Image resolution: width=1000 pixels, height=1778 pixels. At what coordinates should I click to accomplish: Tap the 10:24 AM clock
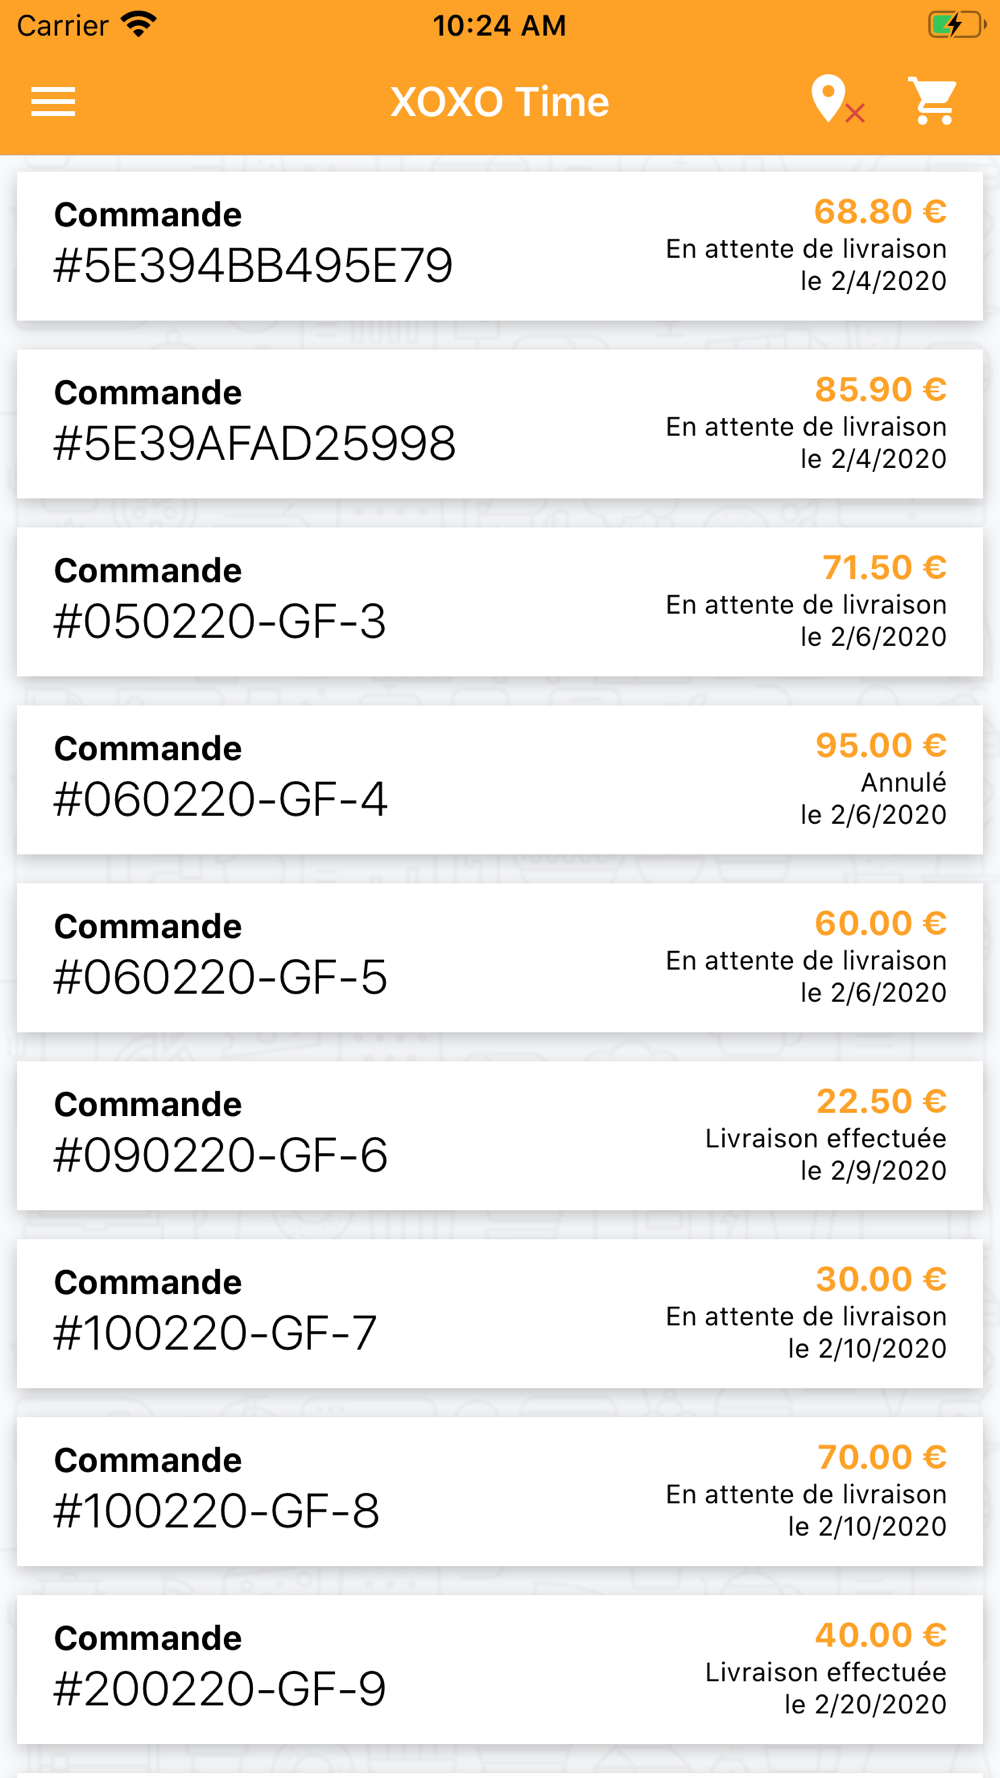pos(499,25)
